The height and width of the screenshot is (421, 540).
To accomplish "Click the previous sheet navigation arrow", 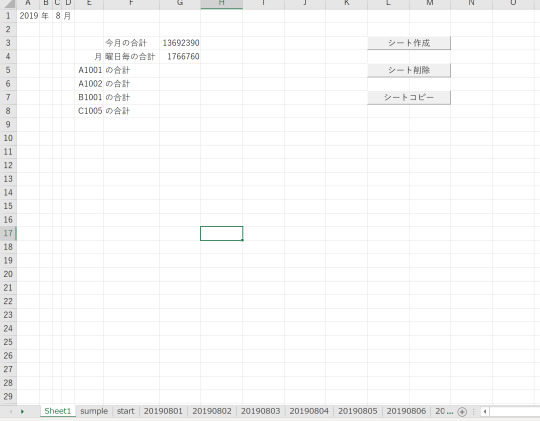I will [11, 411].
